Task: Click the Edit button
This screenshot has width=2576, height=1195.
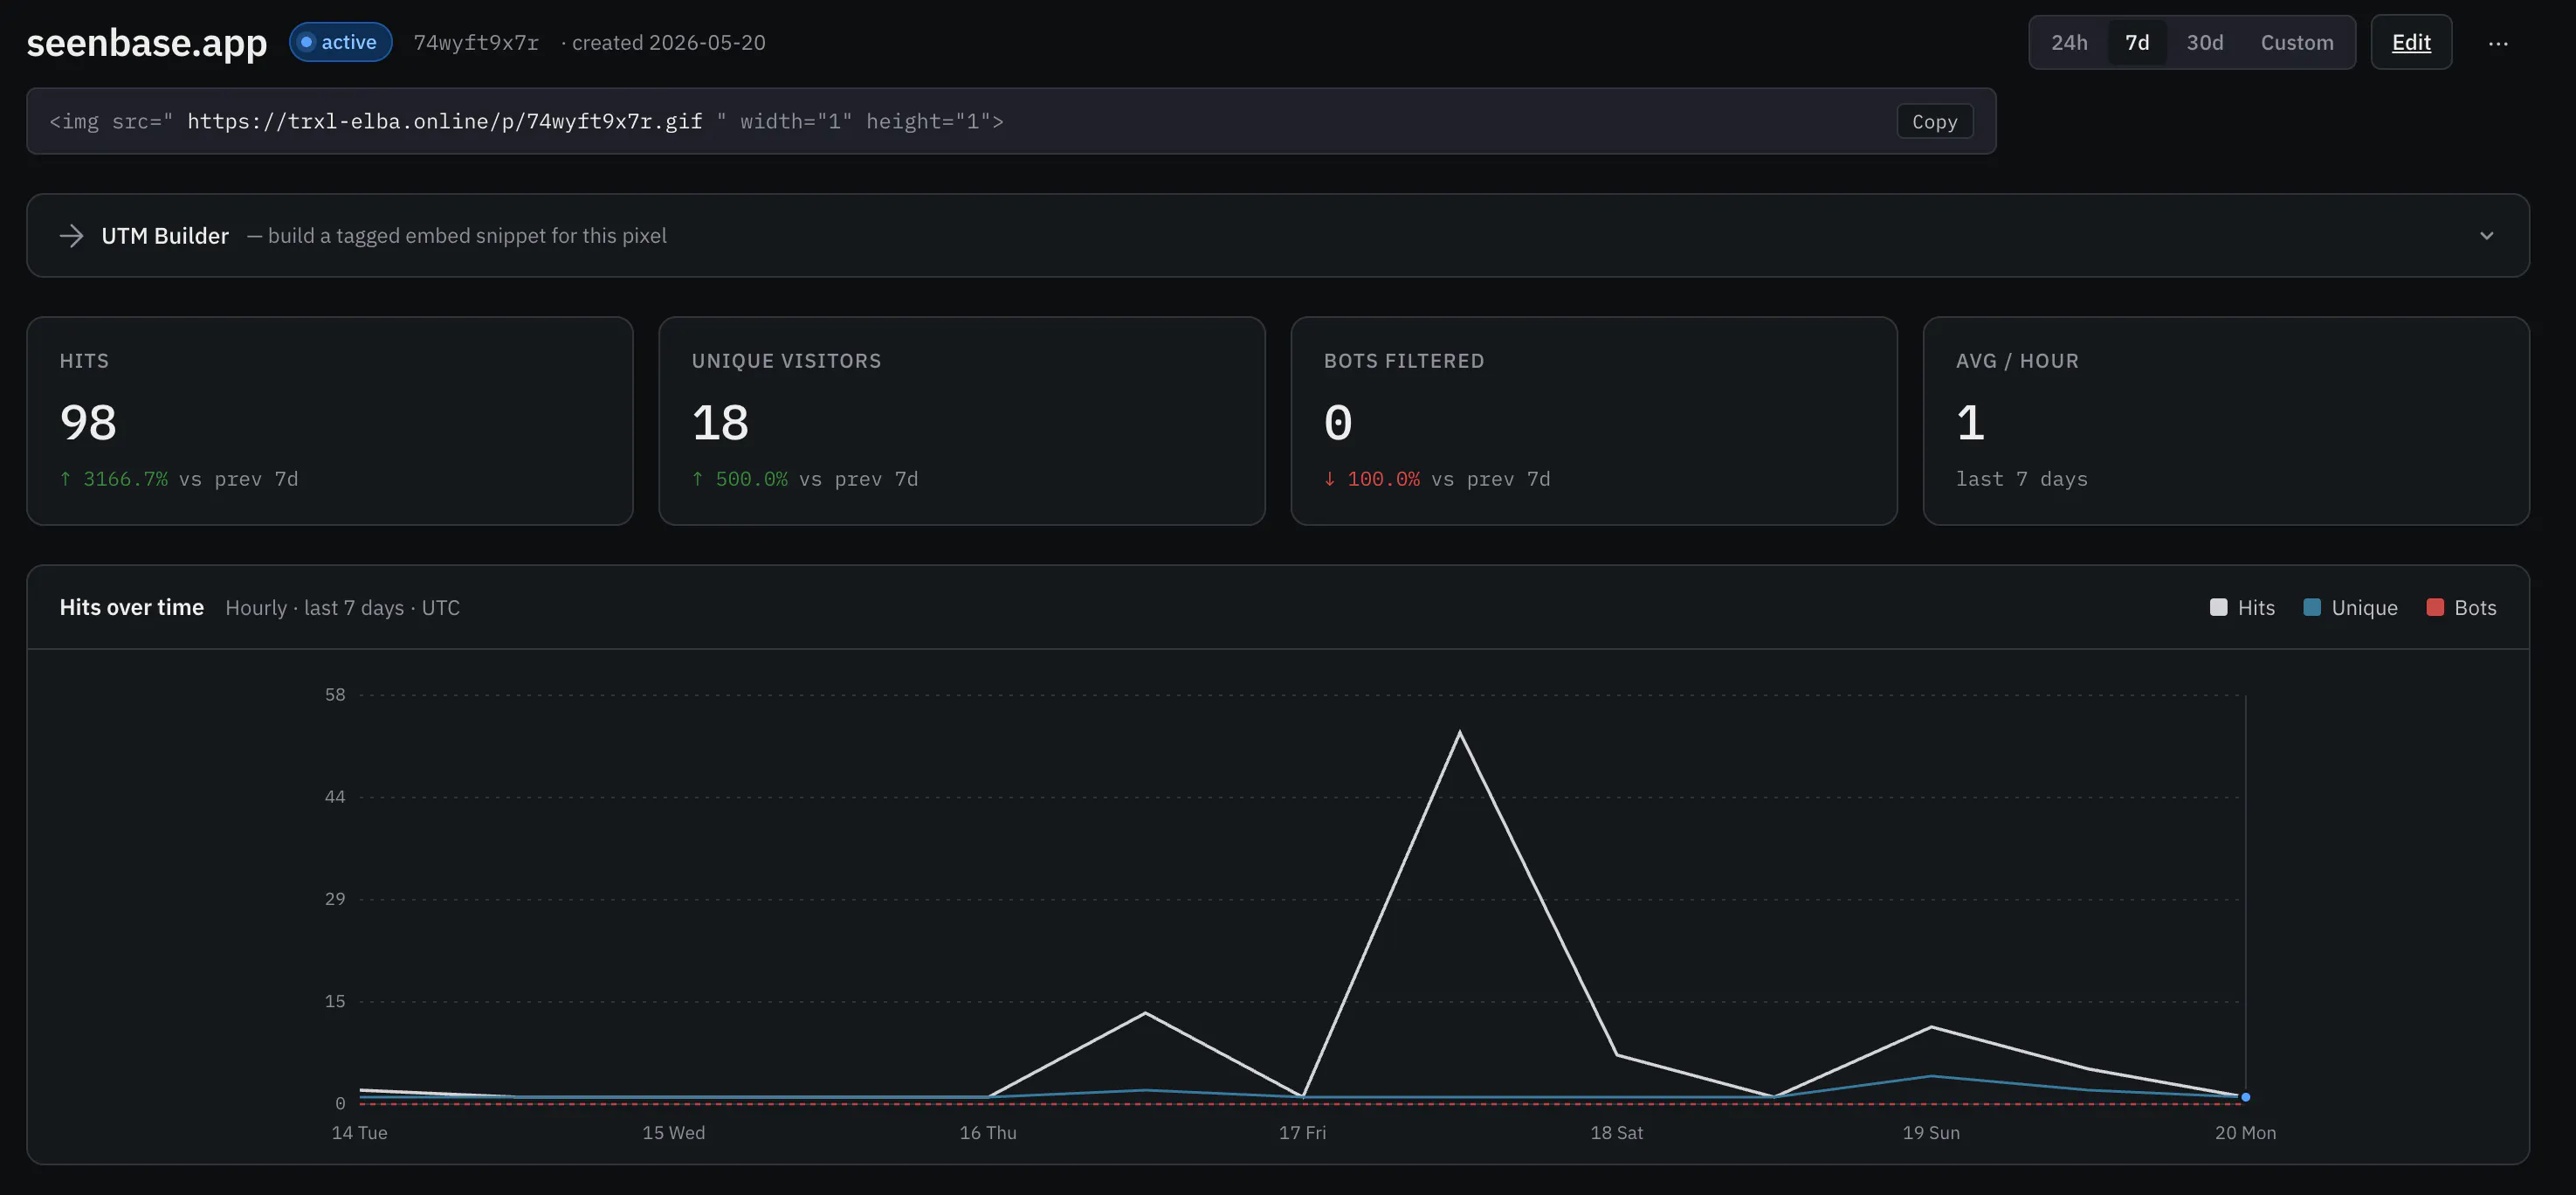Action: coord(2411,43)
